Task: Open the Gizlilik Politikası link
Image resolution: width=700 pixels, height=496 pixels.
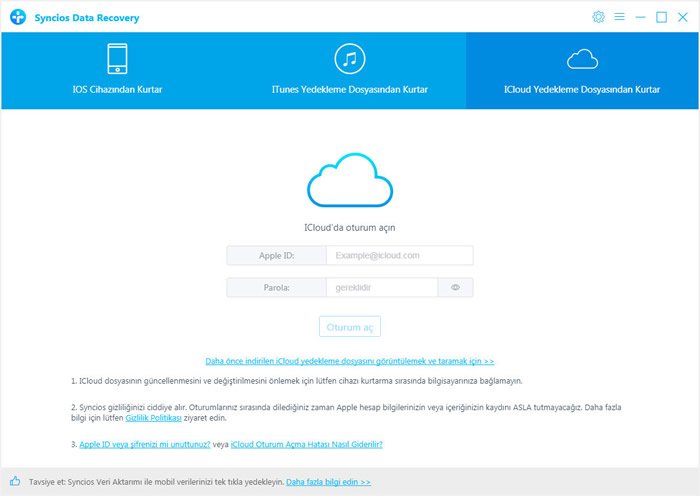Action: [153, 418]
